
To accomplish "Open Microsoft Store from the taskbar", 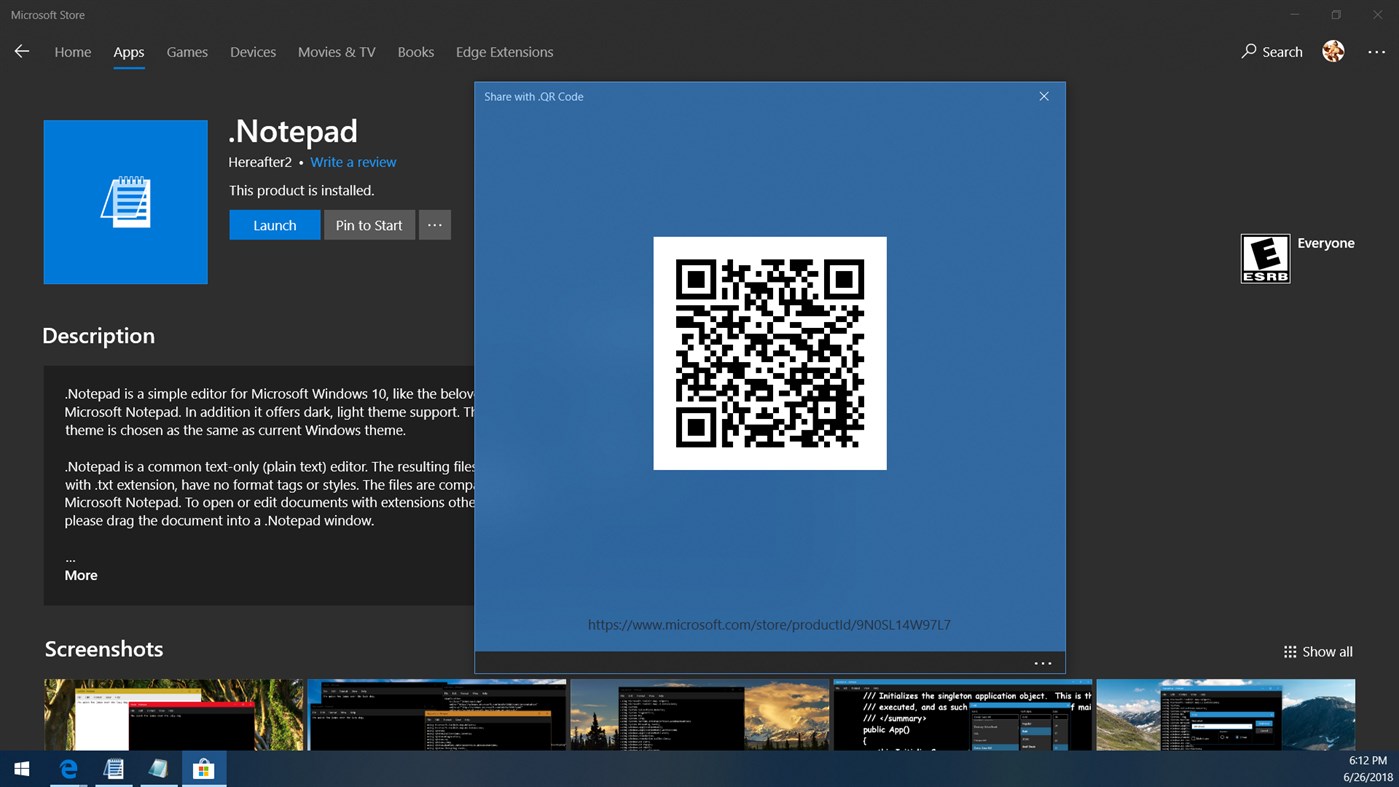I will (x=203, y=768).
